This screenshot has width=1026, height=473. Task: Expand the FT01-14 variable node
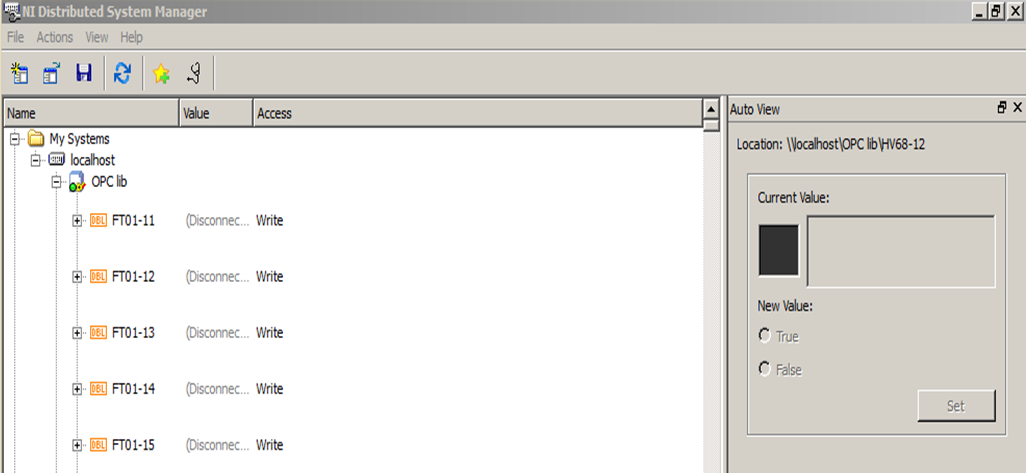click(77, 390)
